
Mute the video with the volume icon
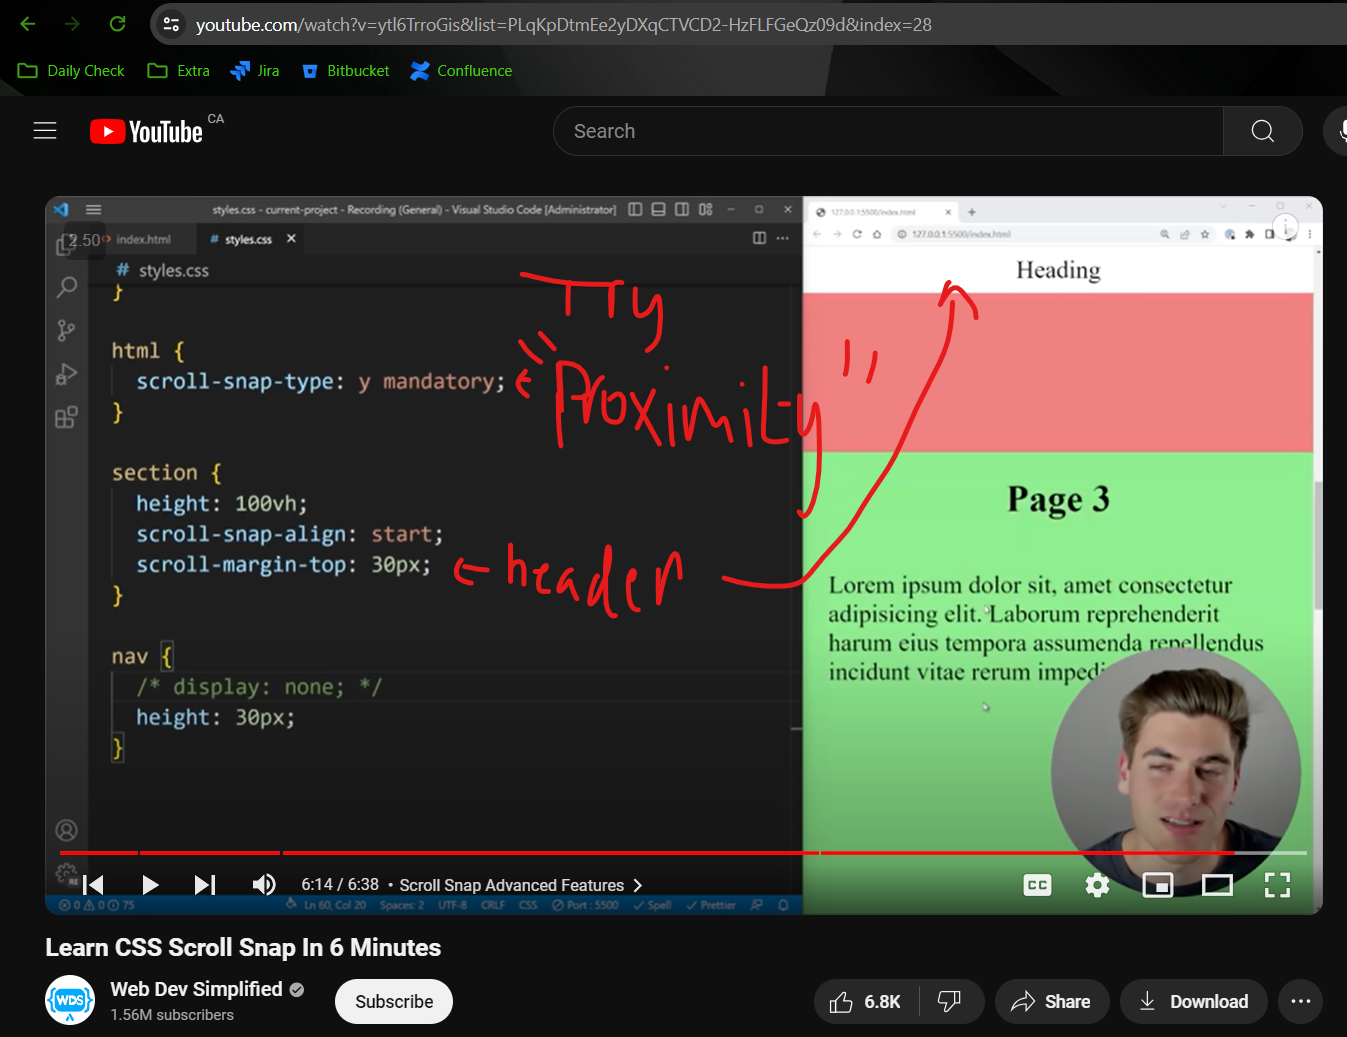click(x=263, y=884)
